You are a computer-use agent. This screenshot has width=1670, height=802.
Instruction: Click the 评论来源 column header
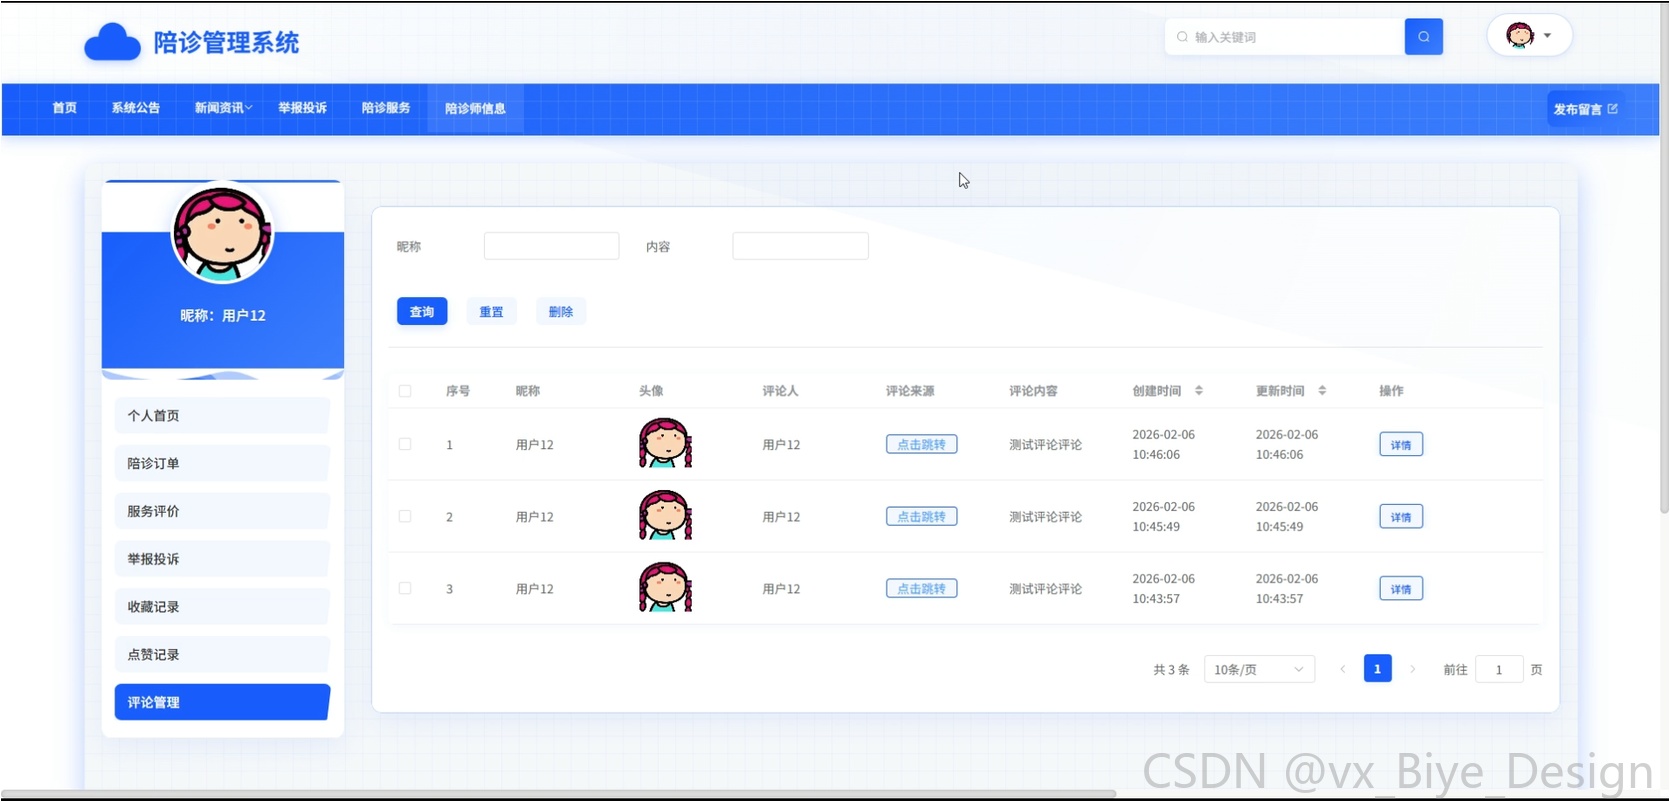pyautogui.click(x=910, y=391)
